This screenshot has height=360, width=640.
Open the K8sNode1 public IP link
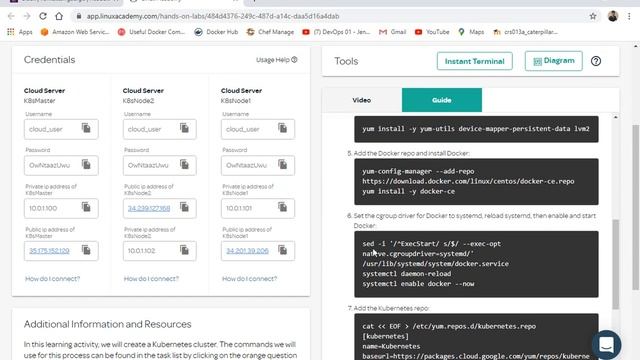(x=247, y=251)
